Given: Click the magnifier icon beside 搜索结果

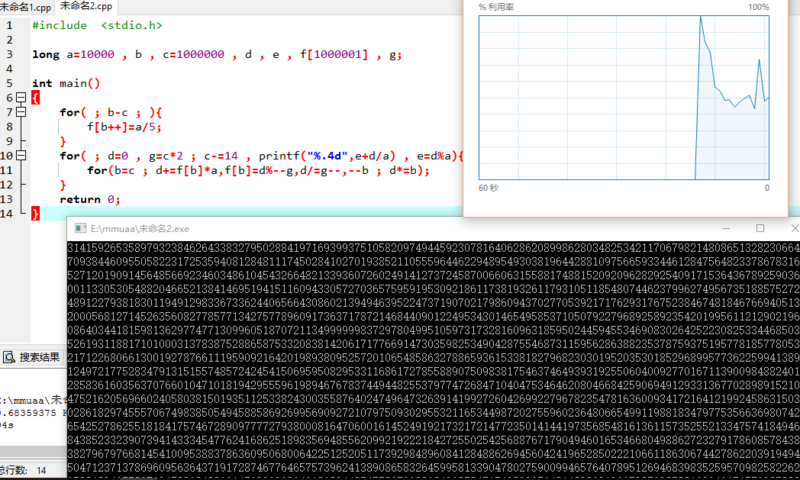Looking at the screenshot, I should (x=9, y=358).
